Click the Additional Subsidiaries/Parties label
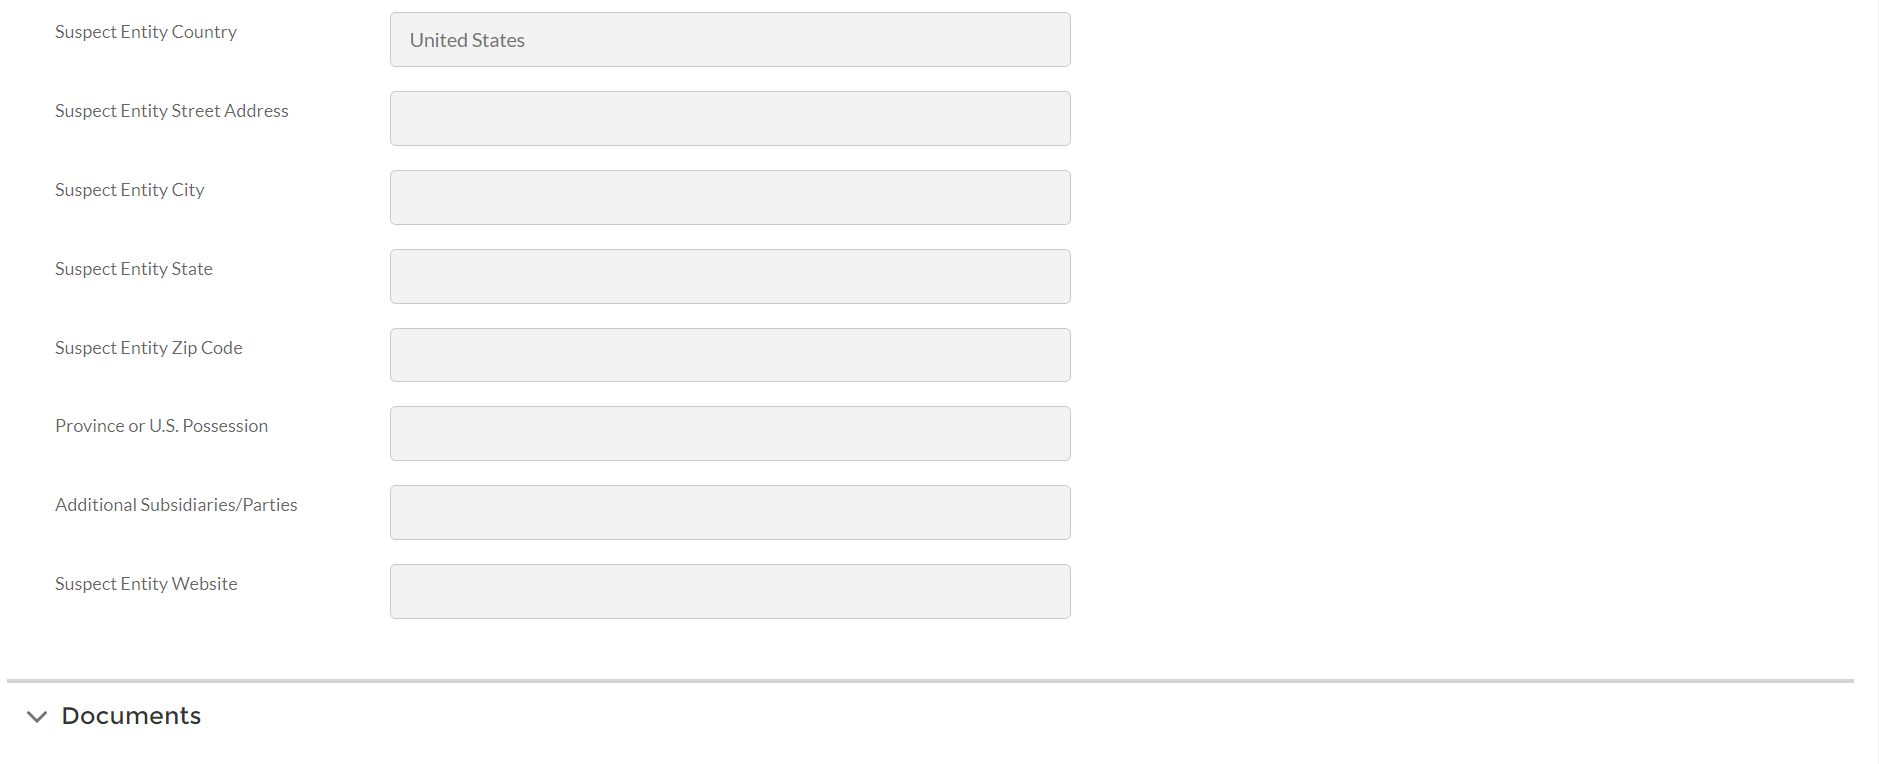This screenshot has height=764, width=1879. click(x=176, y=505)
